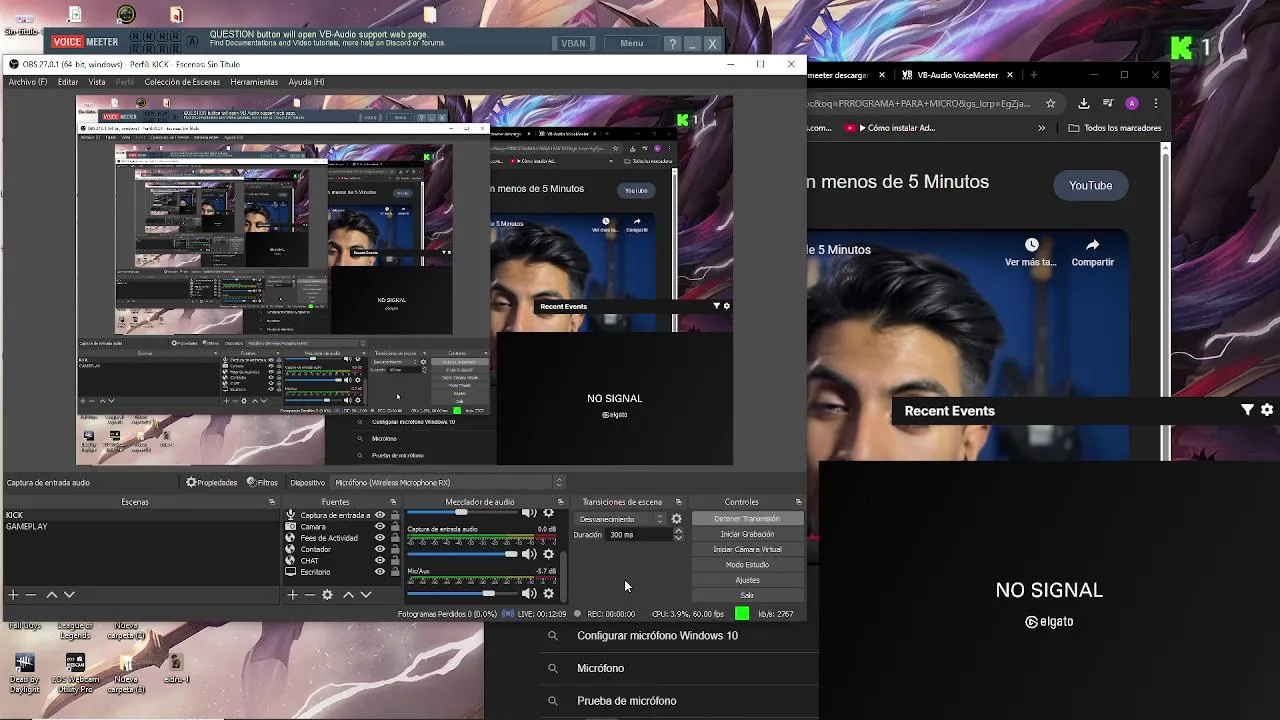Open Captura de entrada audio channel gear settings
The image size is (1280, 720).
point(548,554)
